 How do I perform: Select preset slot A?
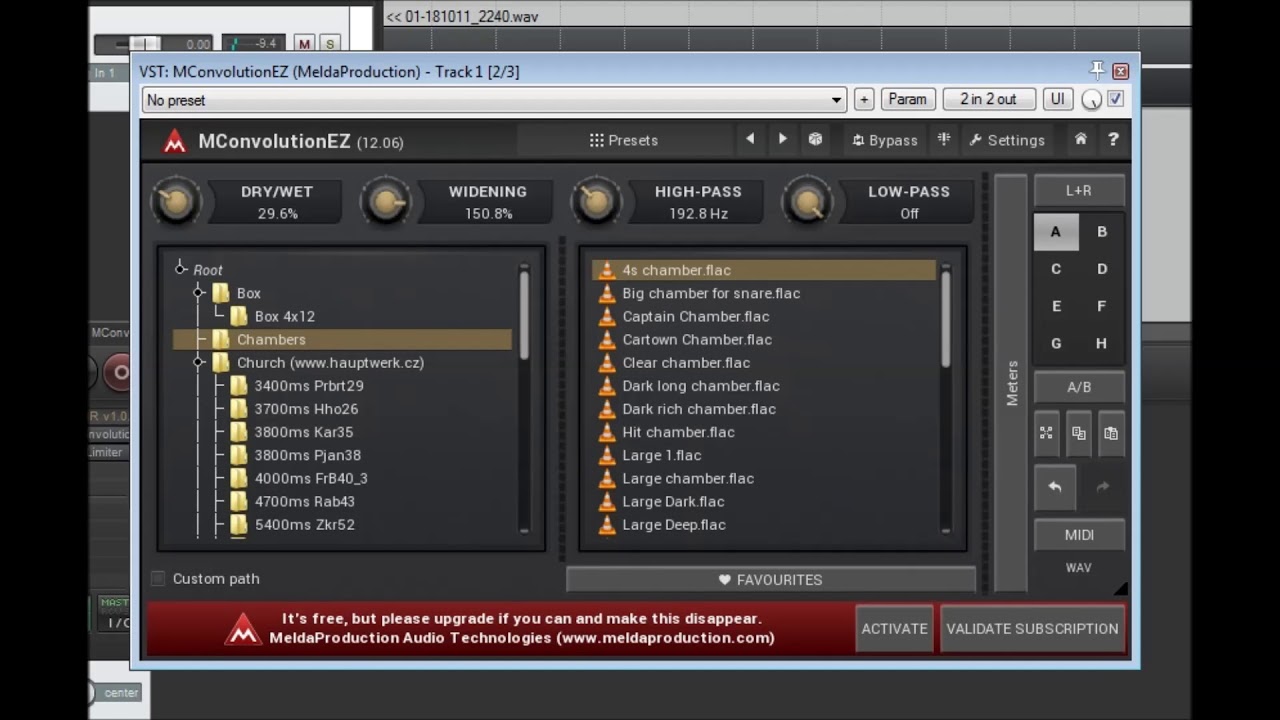1055,231
